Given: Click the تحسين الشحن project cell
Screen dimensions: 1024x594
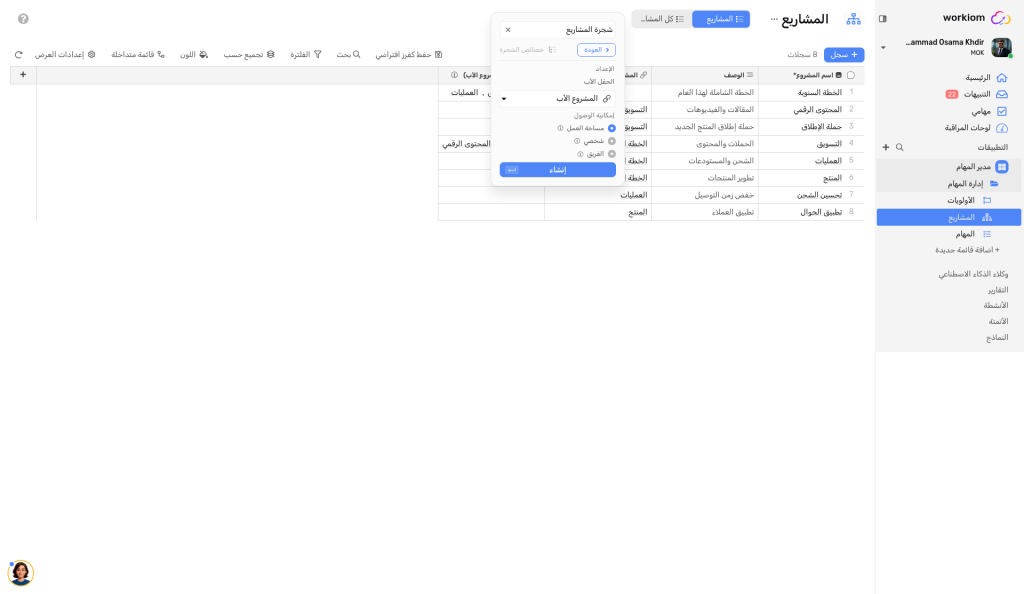Looking at the screenshot, I should pos(810,195).
